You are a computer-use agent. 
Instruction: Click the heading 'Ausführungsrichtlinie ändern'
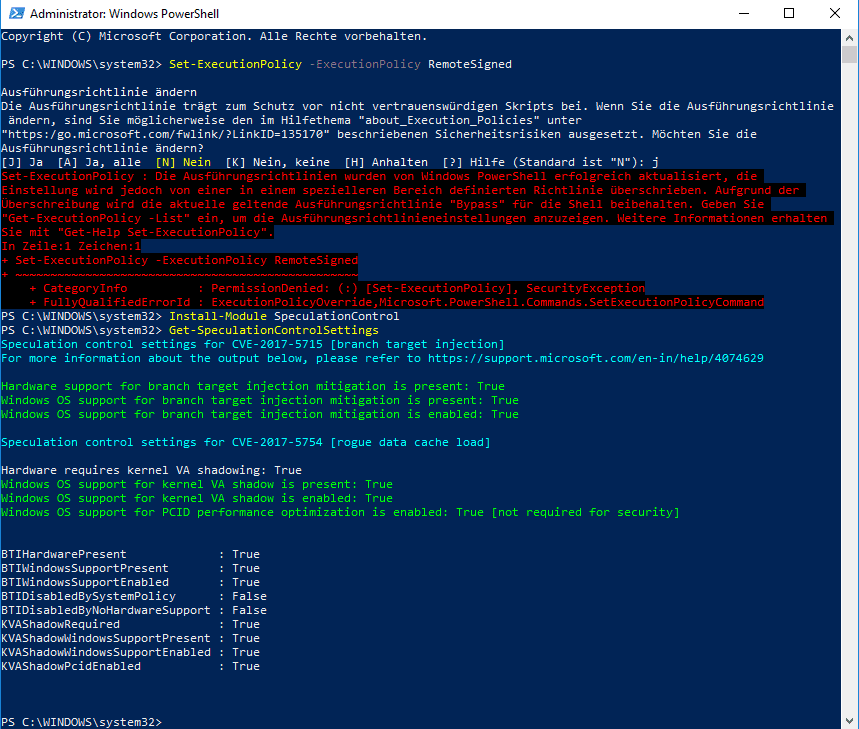coord(99,92)
